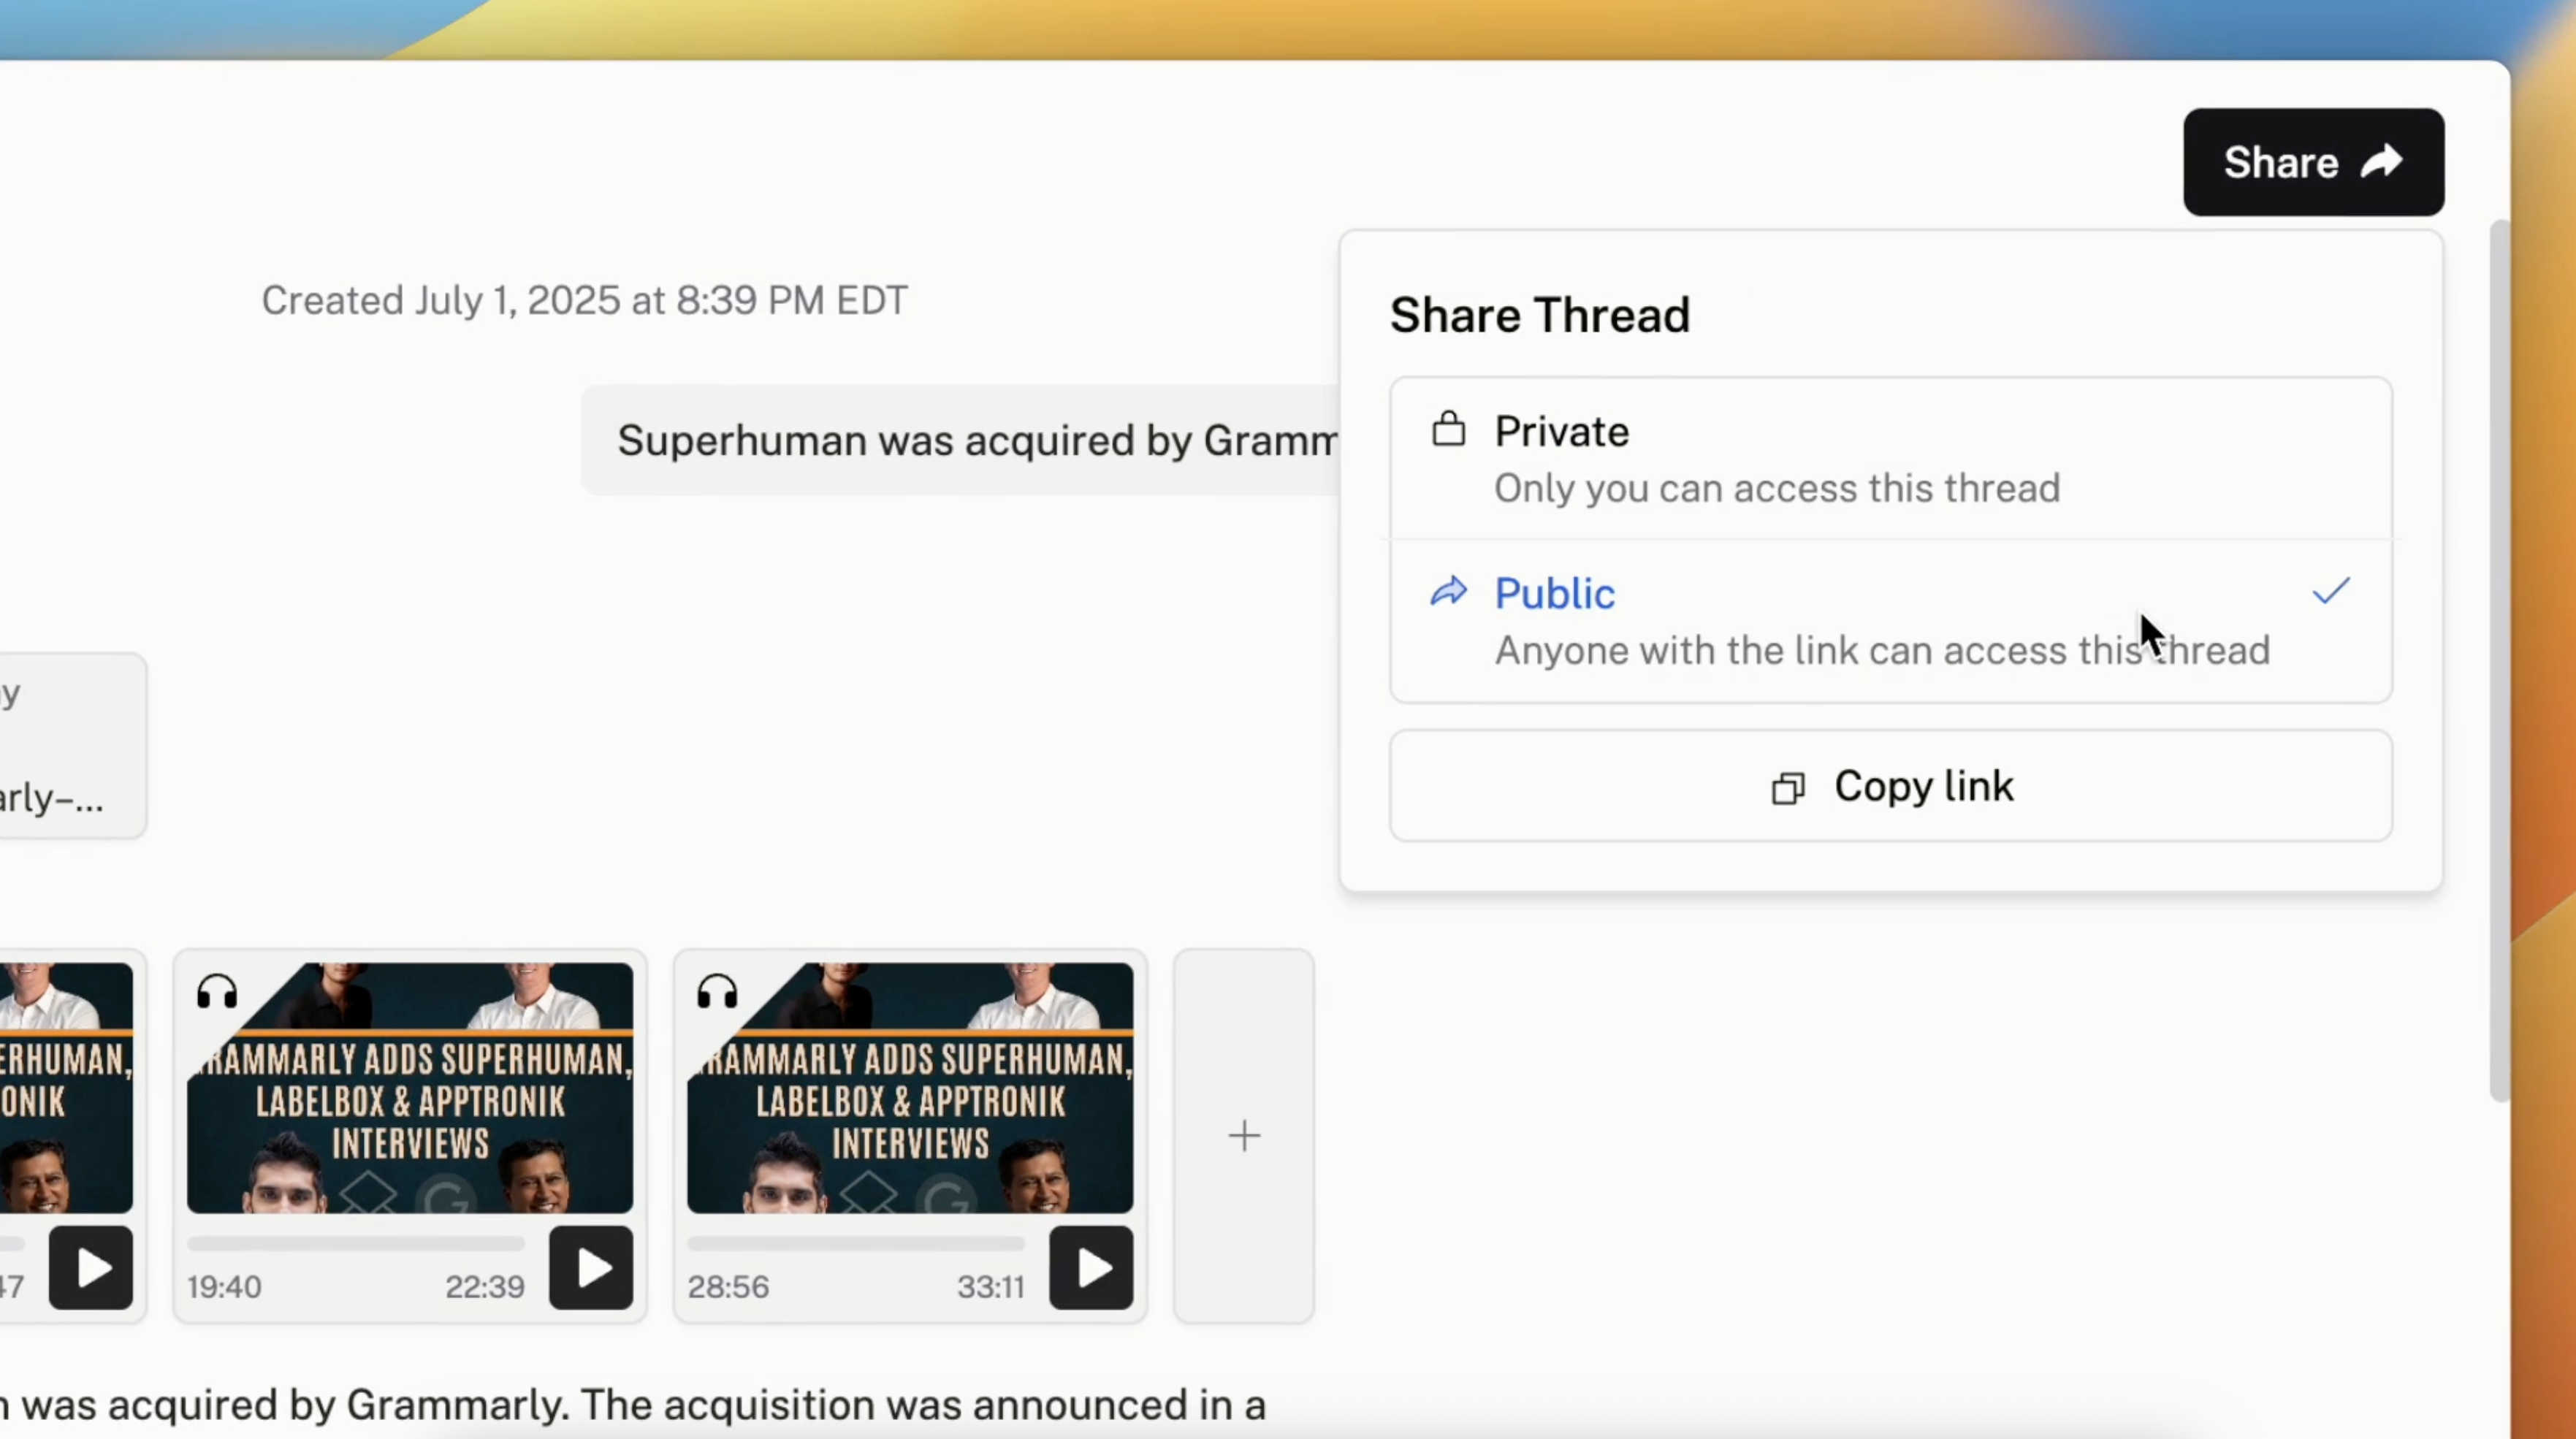Seek on the 19:40 clip progress bar
Image resolution: width=2576 pixels, height=1439 pixels.
click(356, 1244)
